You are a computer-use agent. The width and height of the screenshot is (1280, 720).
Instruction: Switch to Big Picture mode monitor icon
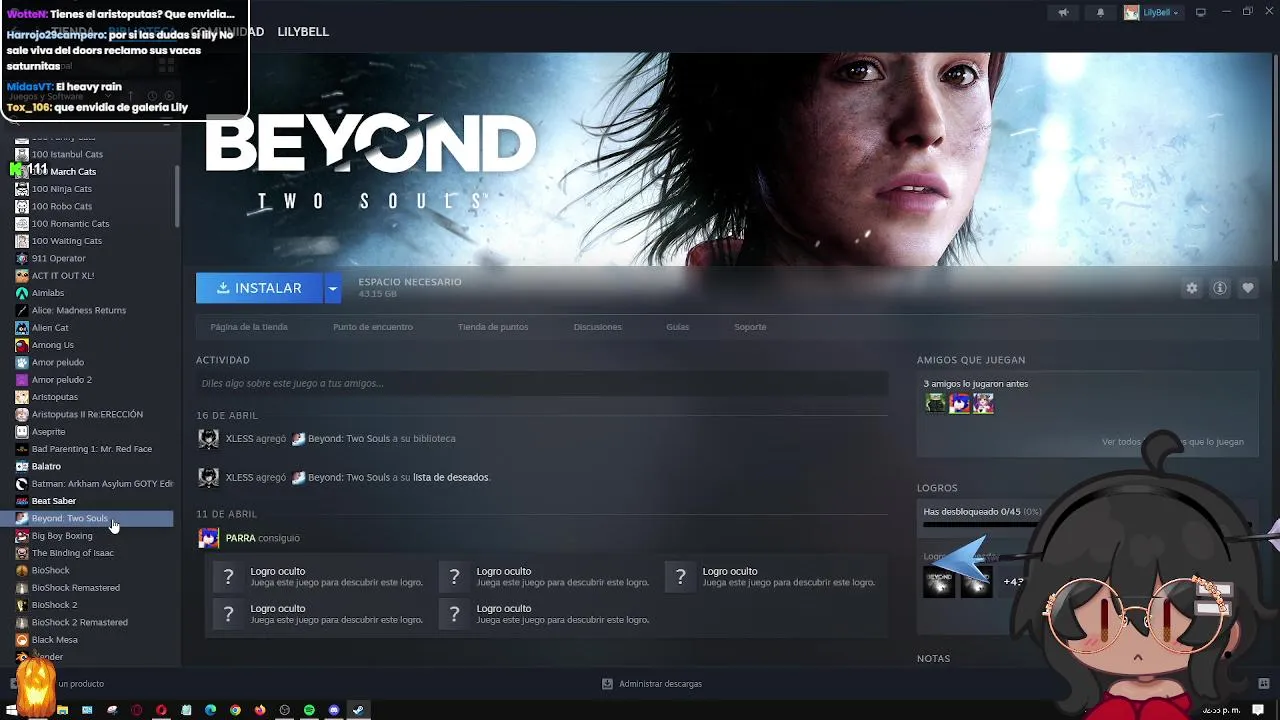pyautogui.click(x=1201, y=13)
